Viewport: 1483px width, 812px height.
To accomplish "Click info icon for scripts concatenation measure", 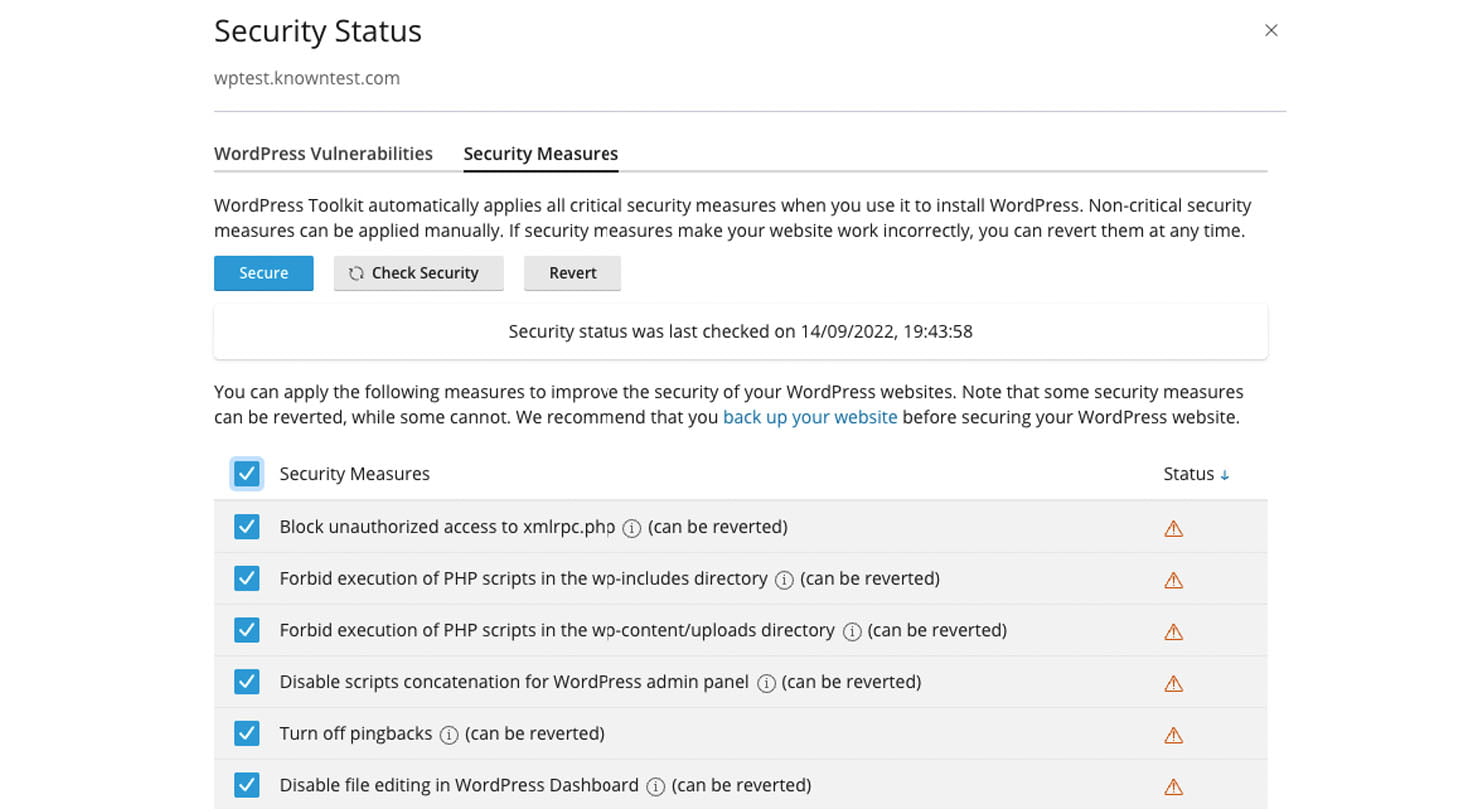I will pos(766,684).
